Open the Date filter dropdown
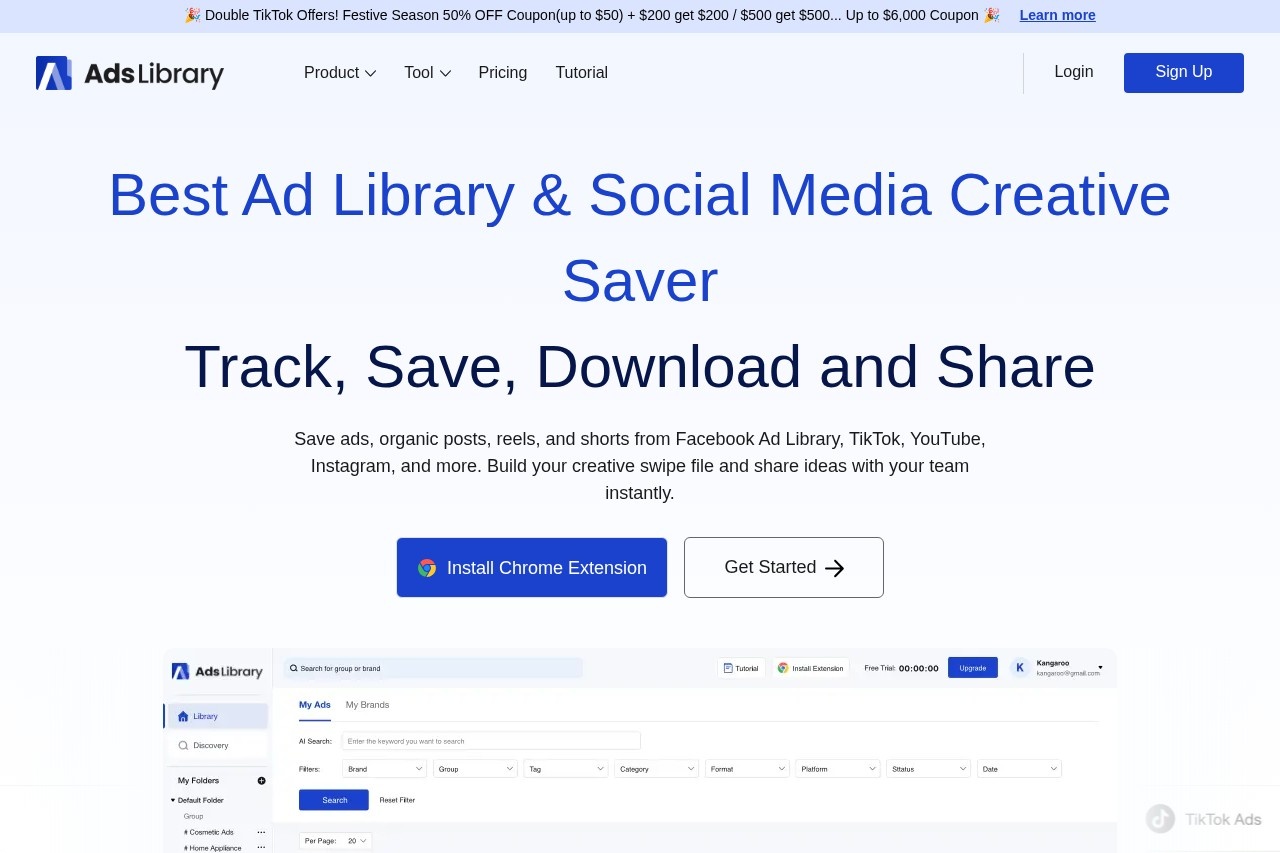Image resolution: width=1280 pixels, height=853 pixels. tap(1020, 769)
